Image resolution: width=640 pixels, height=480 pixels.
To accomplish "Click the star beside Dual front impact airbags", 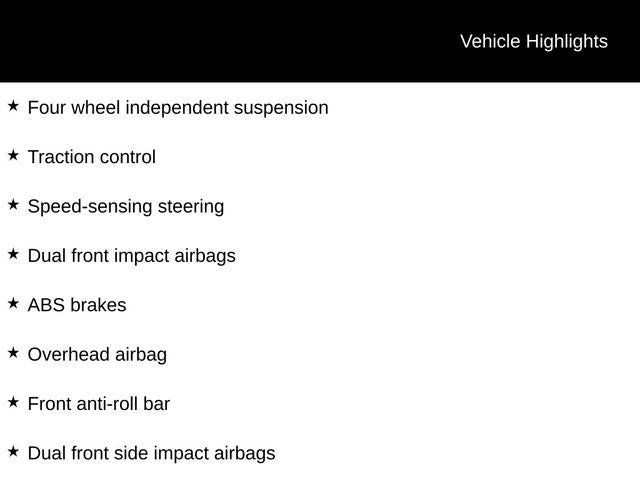I will tap(13, 254).
